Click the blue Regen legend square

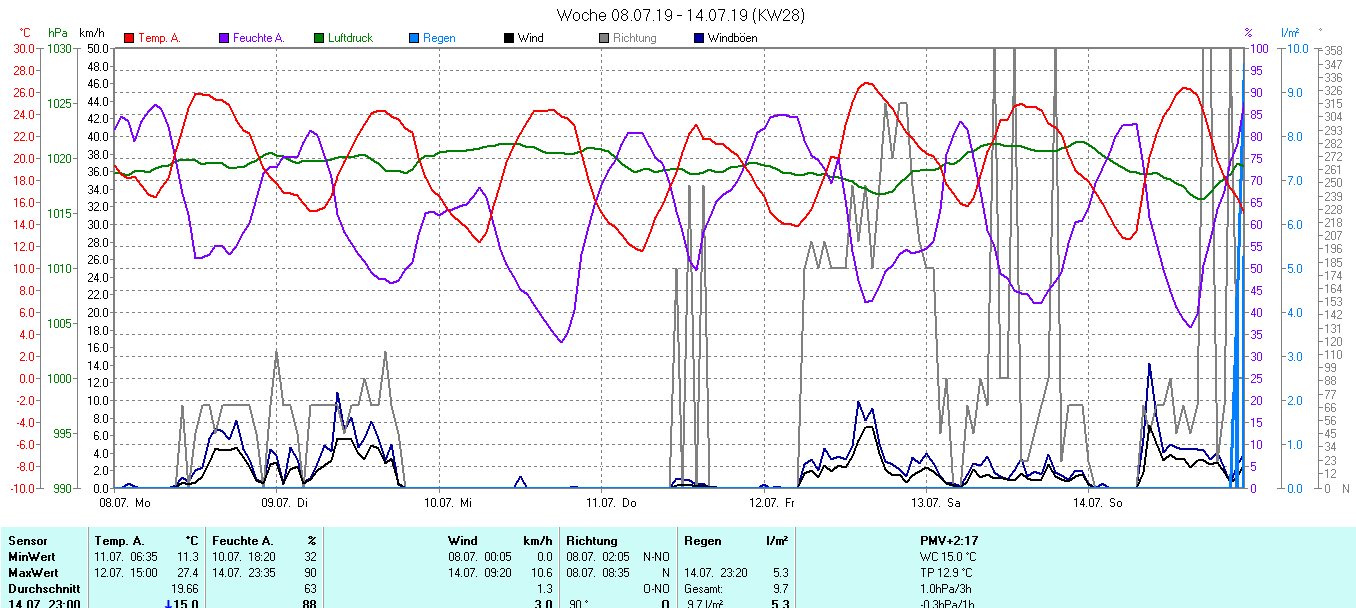[x=414, y=38]
